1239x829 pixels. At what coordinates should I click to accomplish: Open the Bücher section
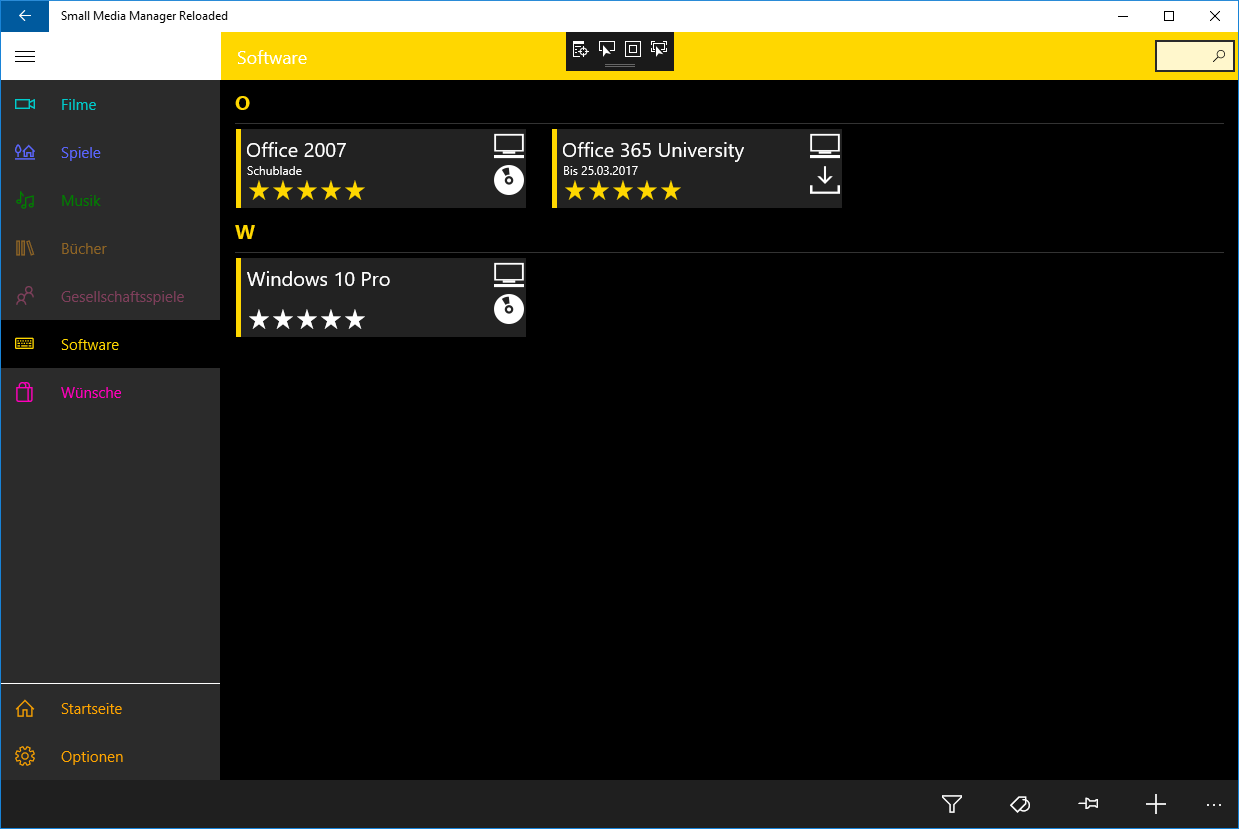(110, 249)
